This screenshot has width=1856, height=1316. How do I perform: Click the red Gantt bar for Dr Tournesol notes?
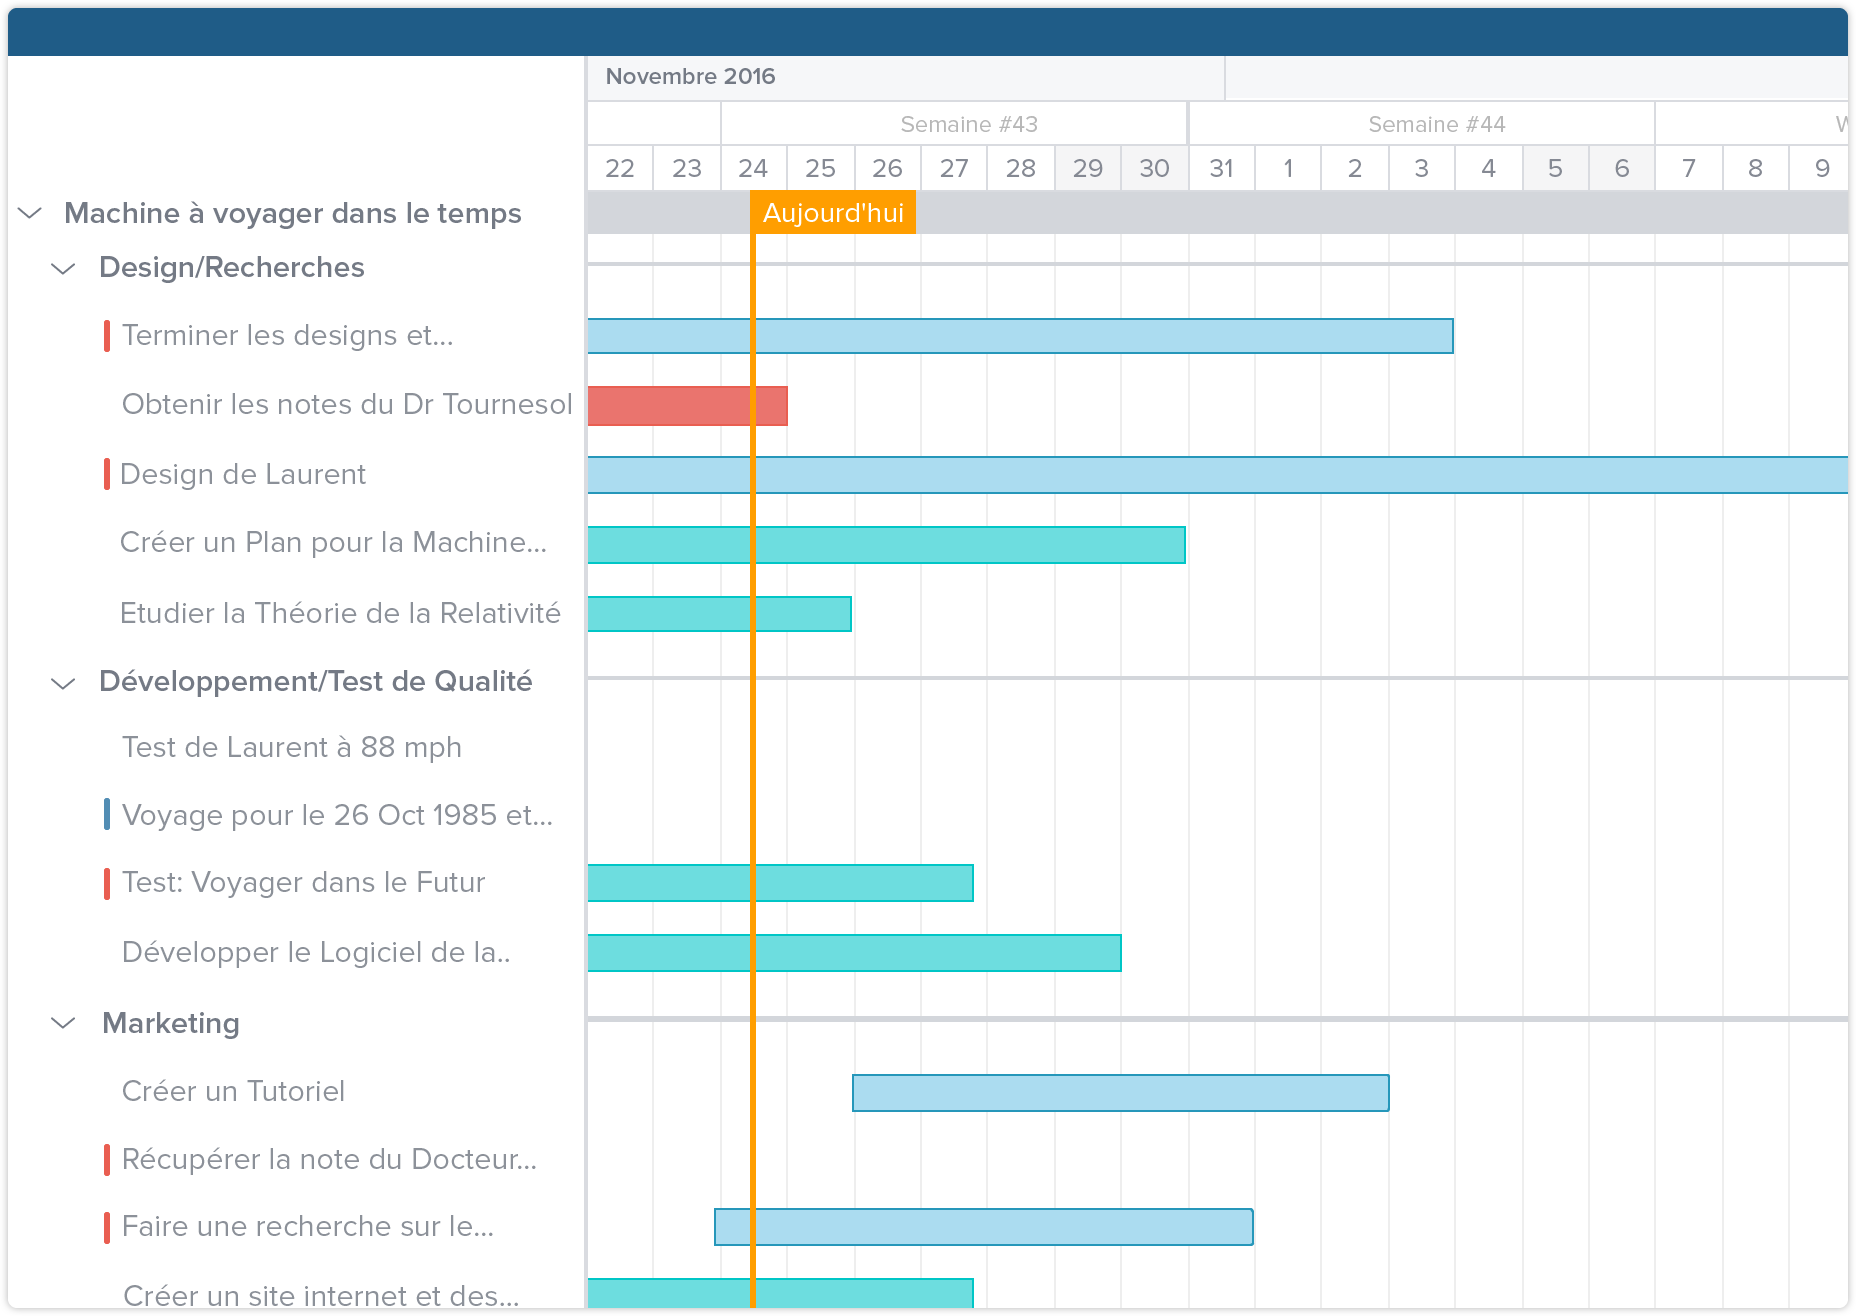click(x=688, y=406)
